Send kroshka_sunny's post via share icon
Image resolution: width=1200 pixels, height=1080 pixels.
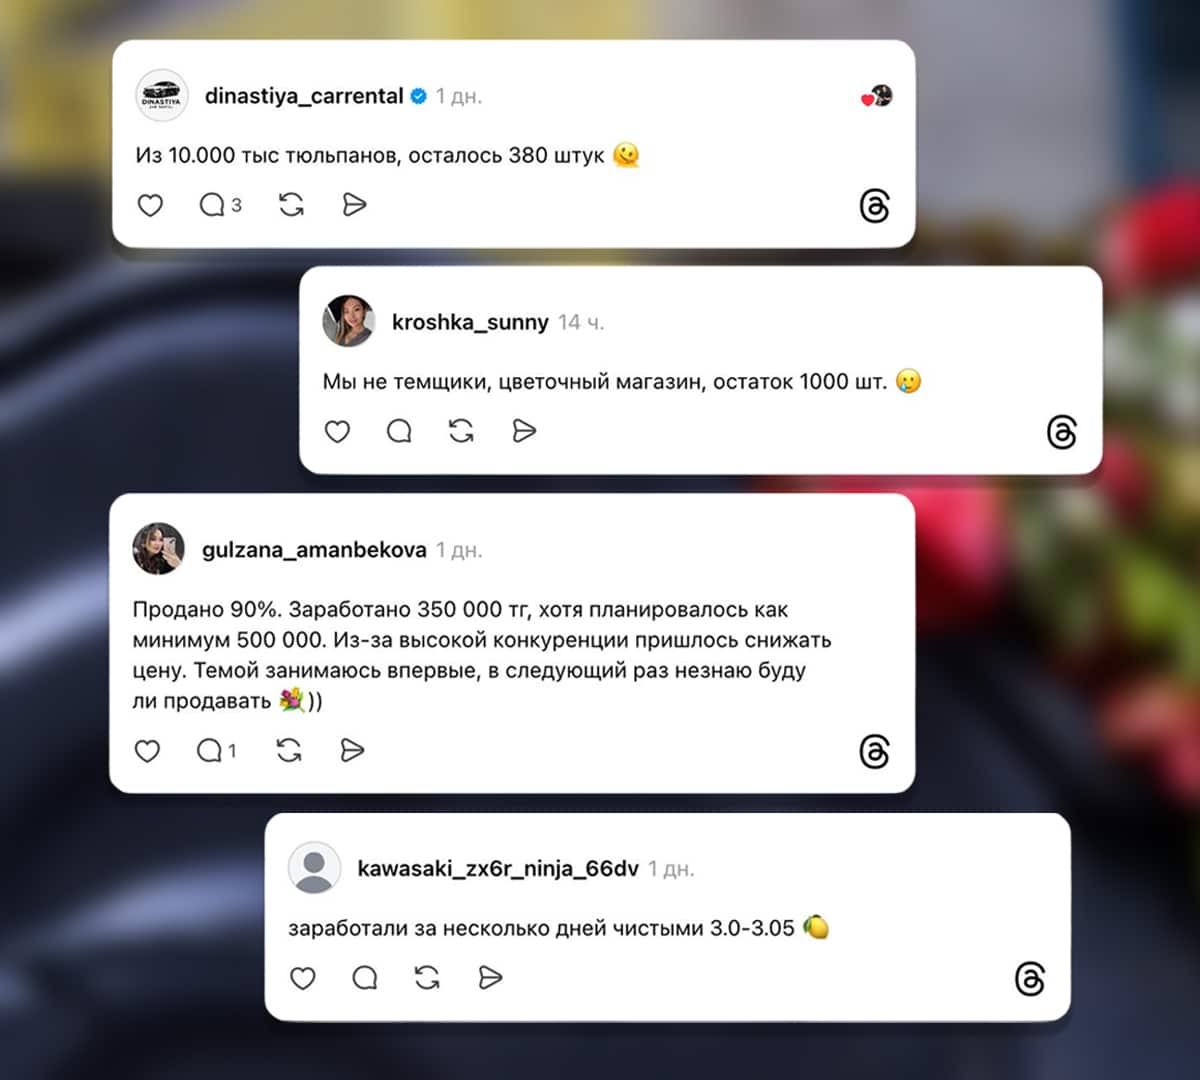pyautogui.click(x=524, y=431)
